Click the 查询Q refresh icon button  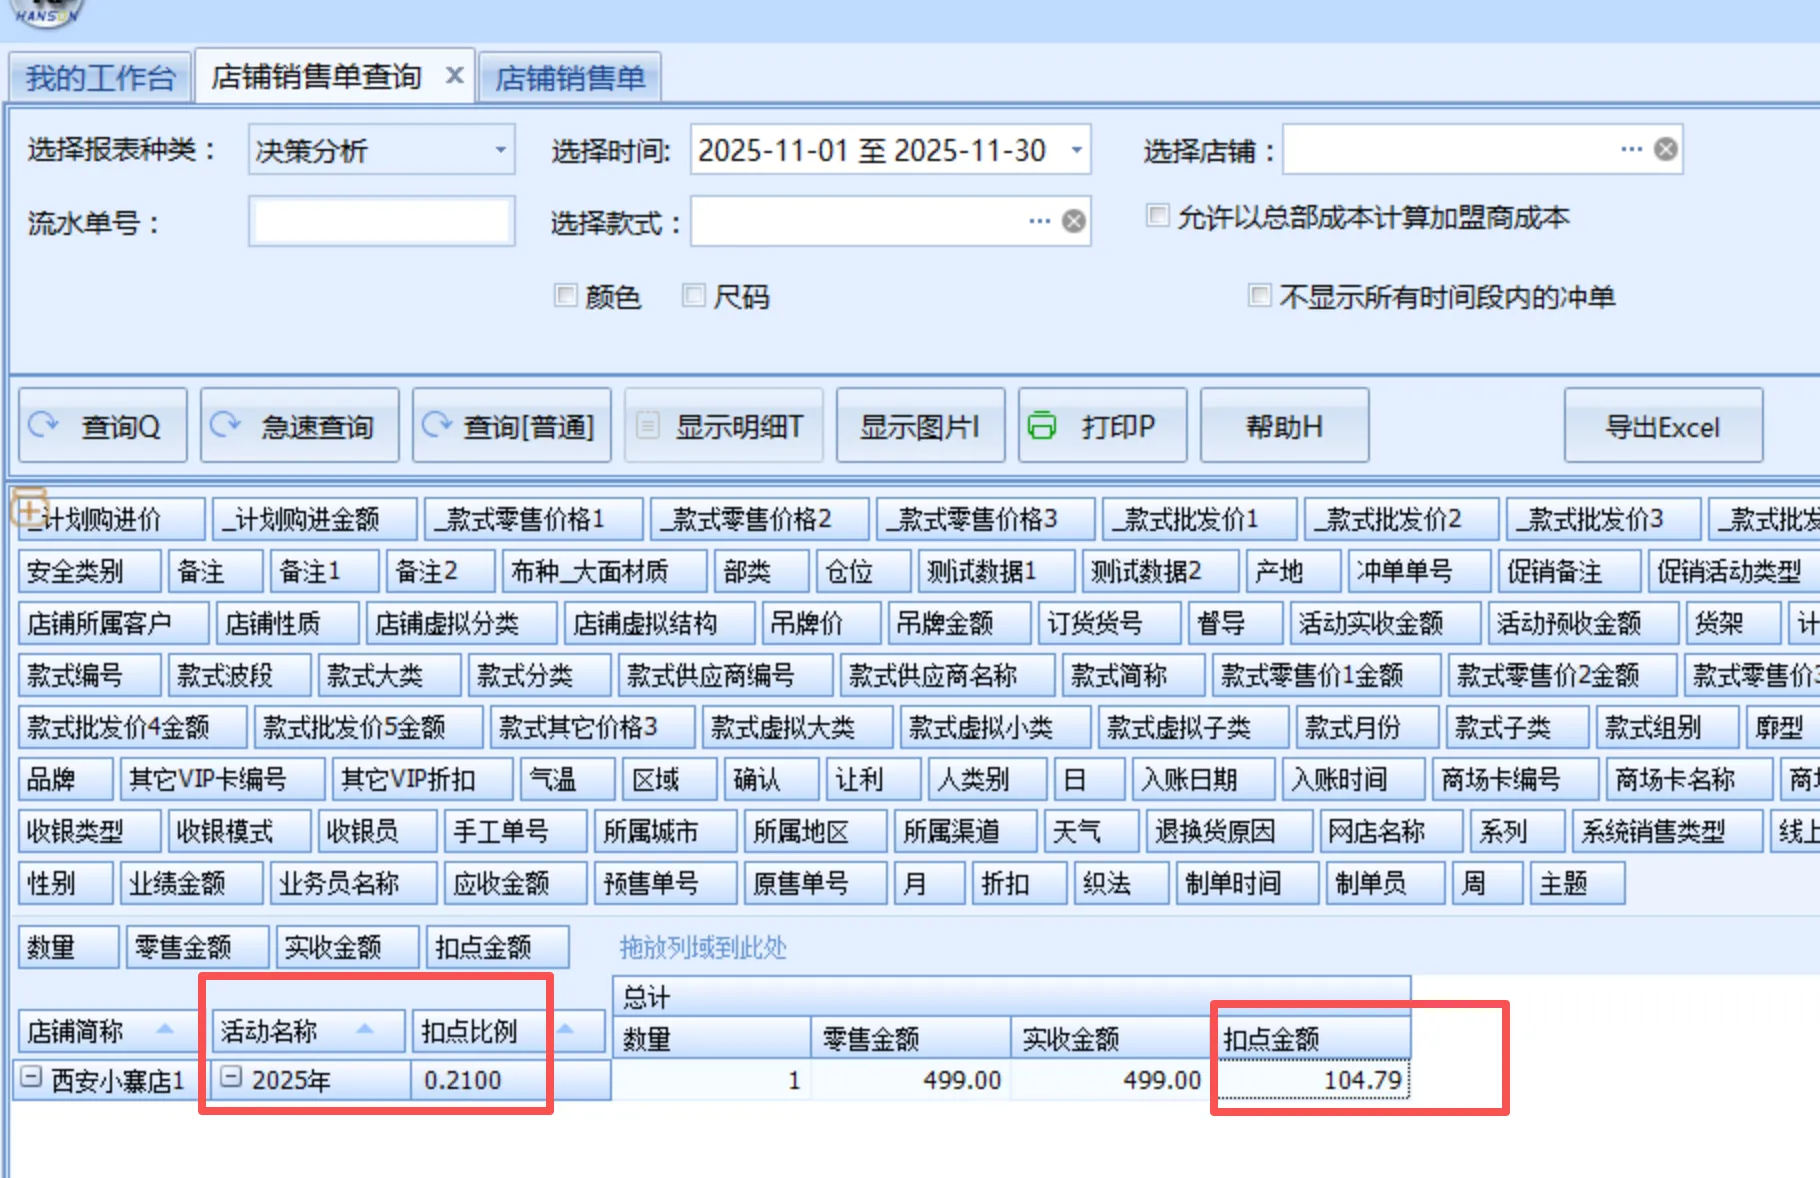(44, 426)
